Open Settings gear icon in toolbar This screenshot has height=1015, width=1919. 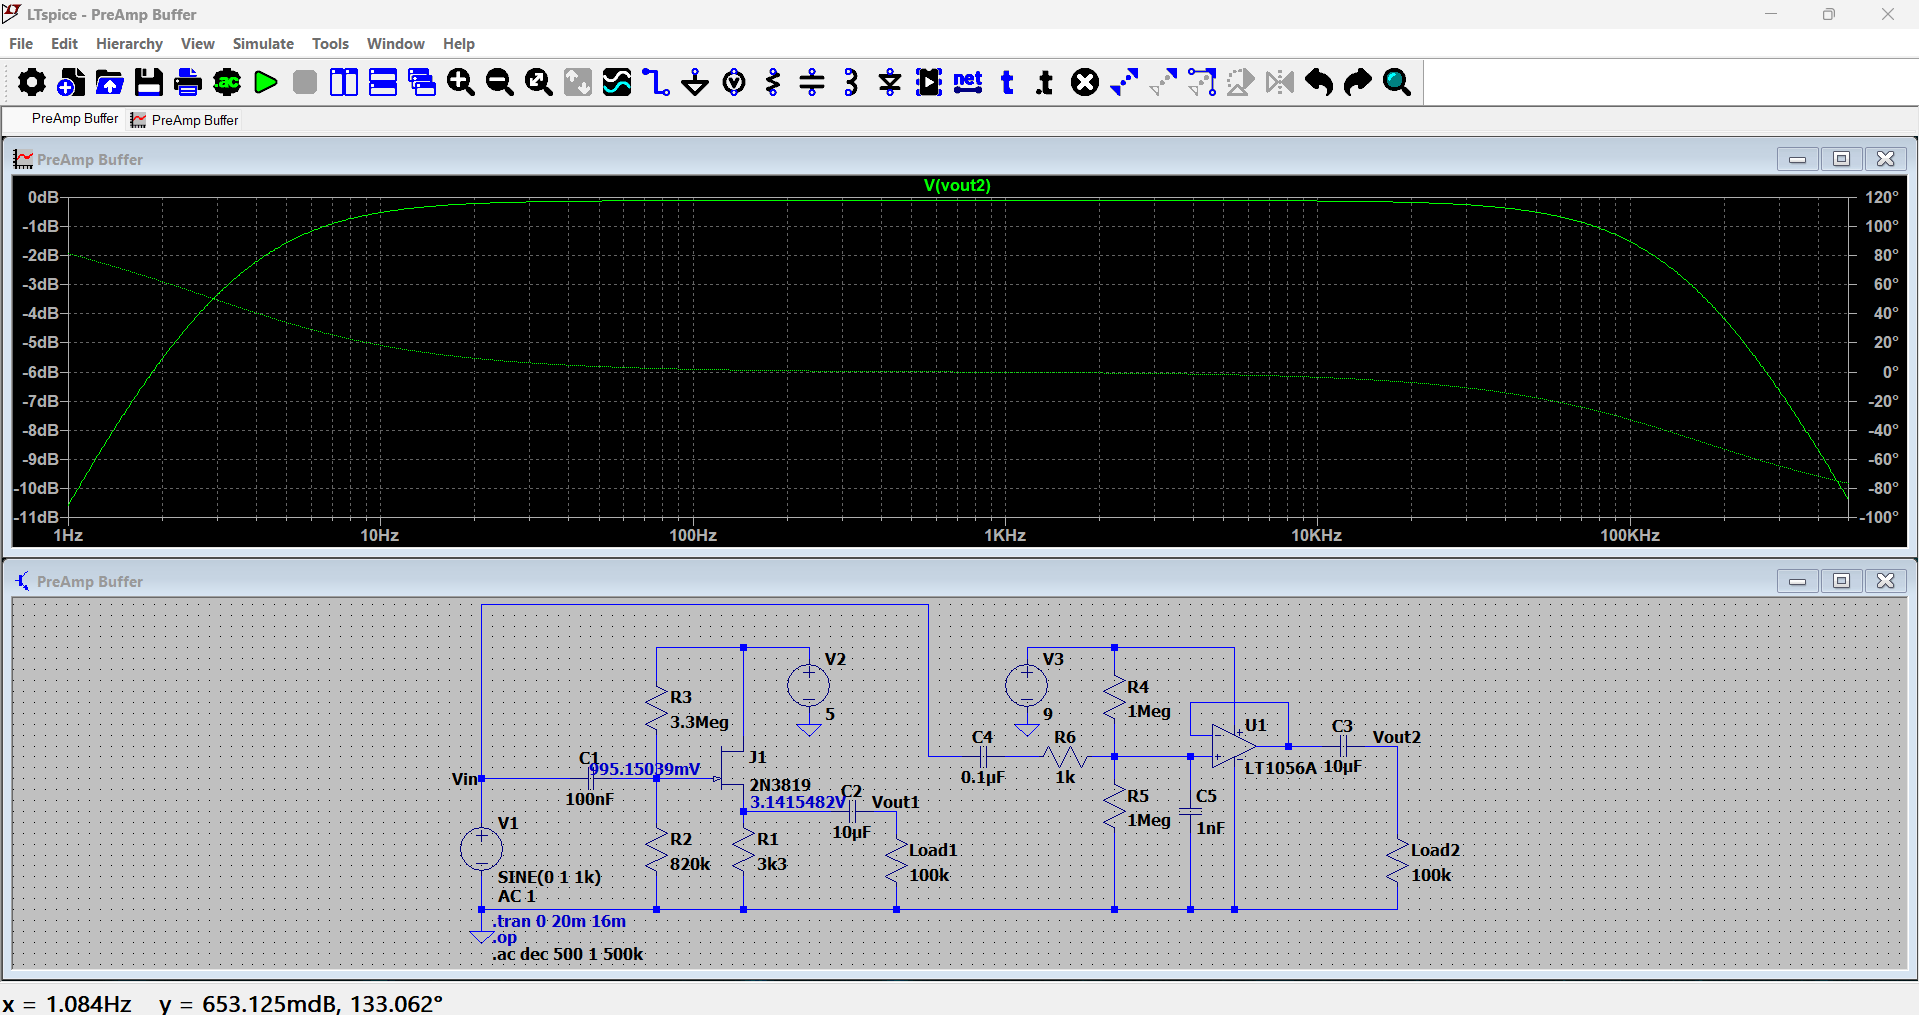tap(32, 82)
